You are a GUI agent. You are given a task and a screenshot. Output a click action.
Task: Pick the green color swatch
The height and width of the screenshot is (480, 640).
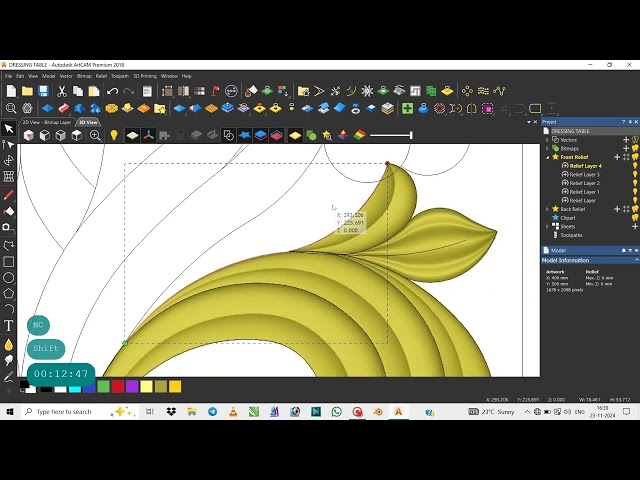tap(103, 387)
